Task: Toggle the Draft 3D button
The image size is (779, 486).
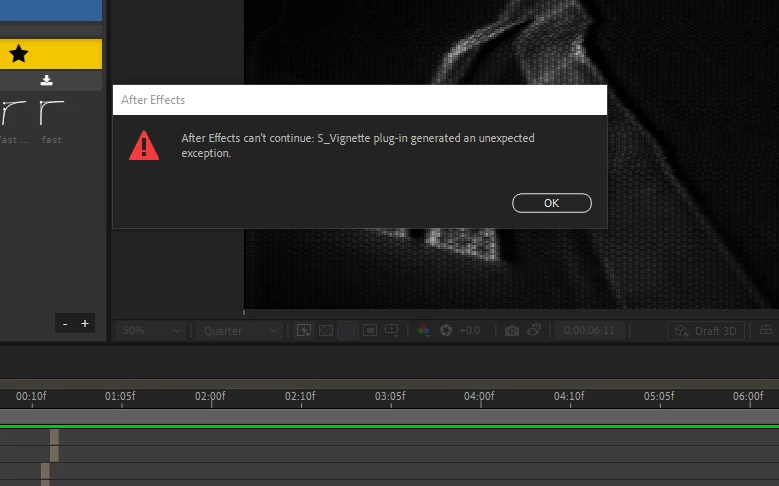Action: click(705, 330)
